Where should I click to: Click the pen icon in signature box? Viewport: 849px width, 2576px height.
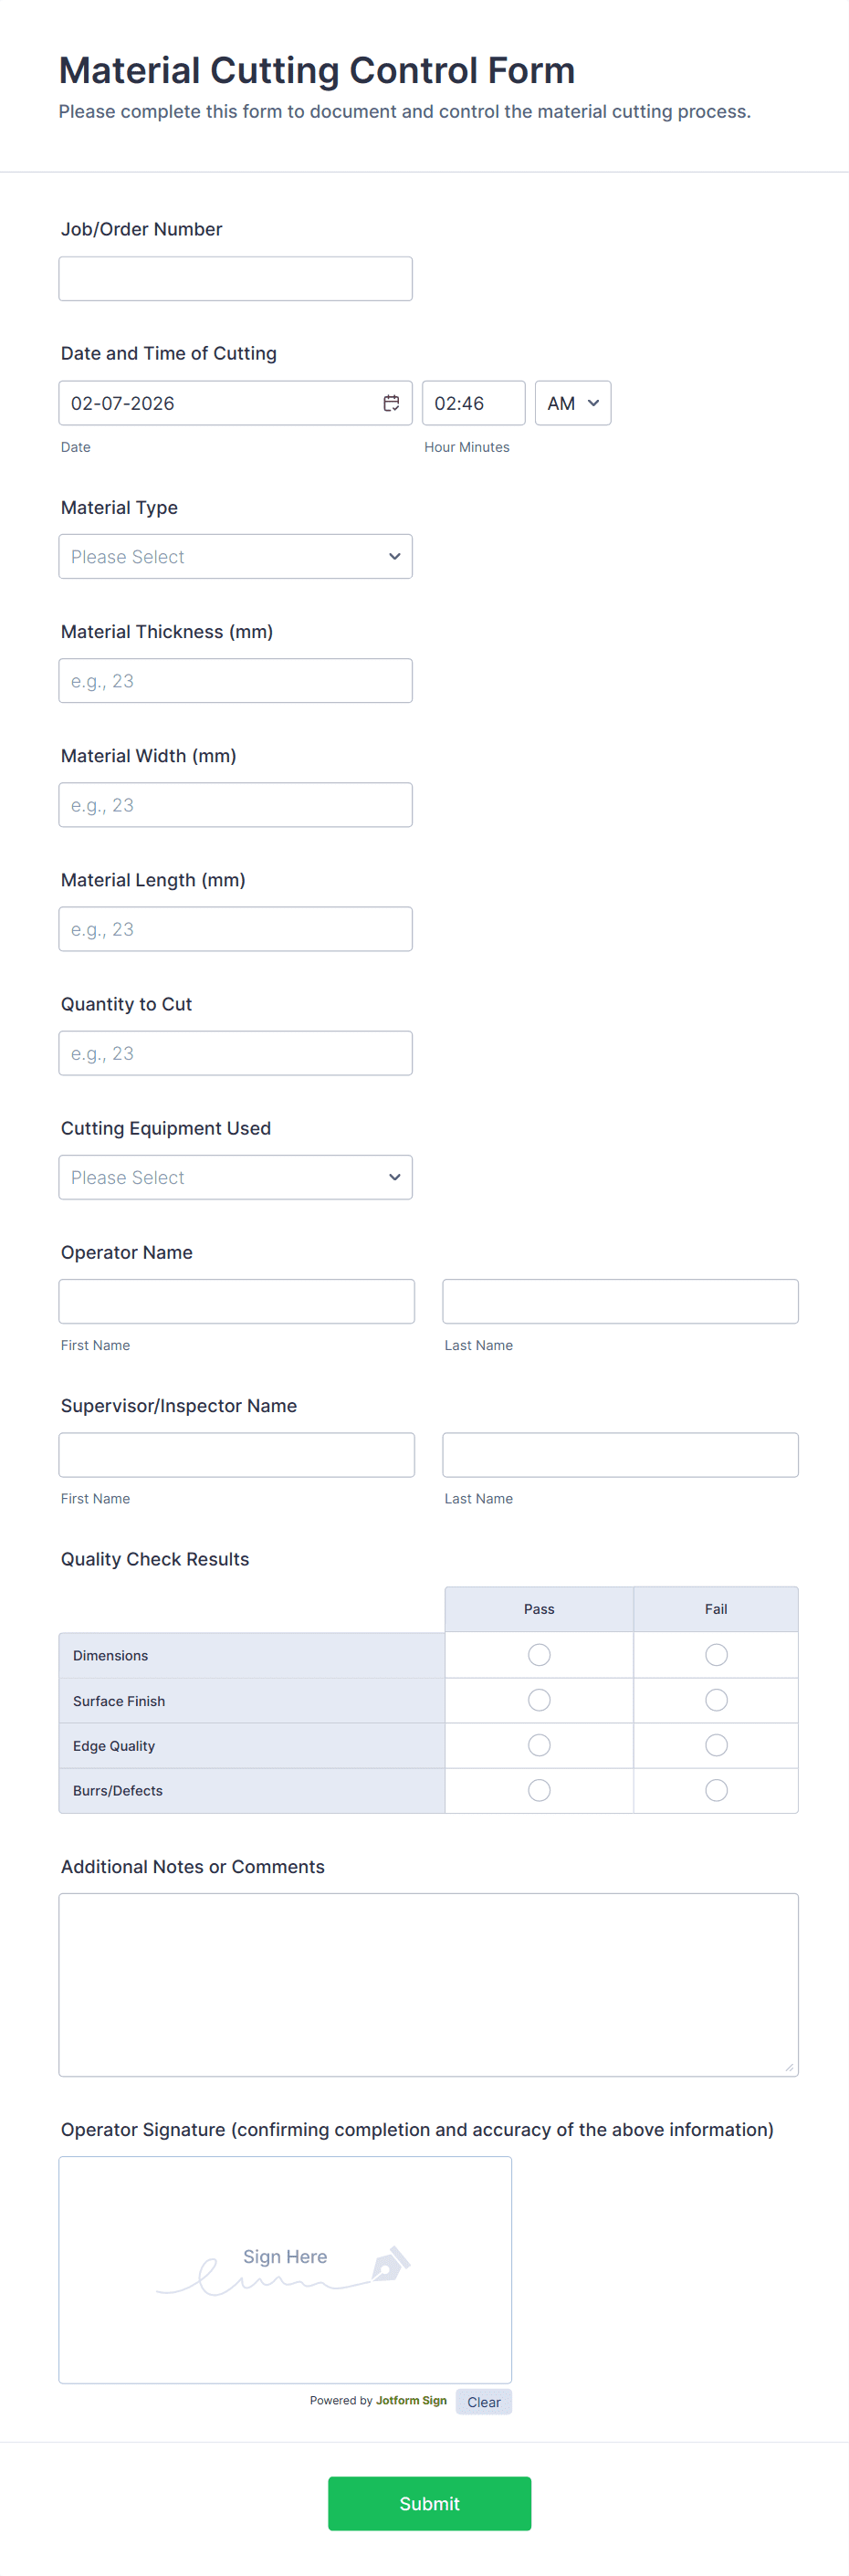click(x=390, y=2264)
